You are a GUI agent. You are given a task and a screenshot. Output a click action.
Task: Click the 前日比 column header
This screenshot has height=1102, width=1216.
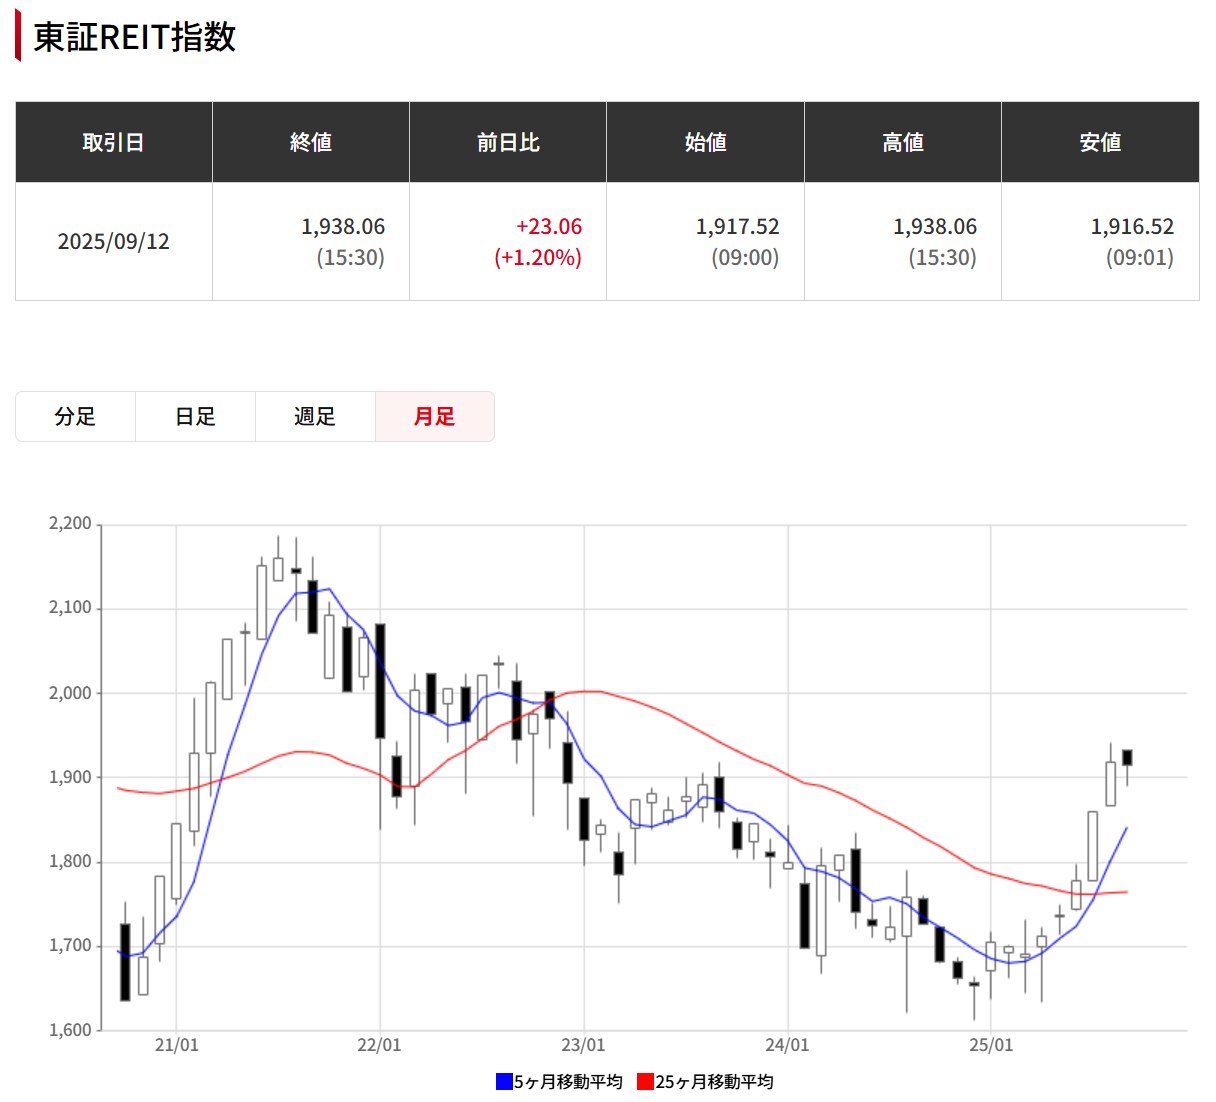pos(507,142)
